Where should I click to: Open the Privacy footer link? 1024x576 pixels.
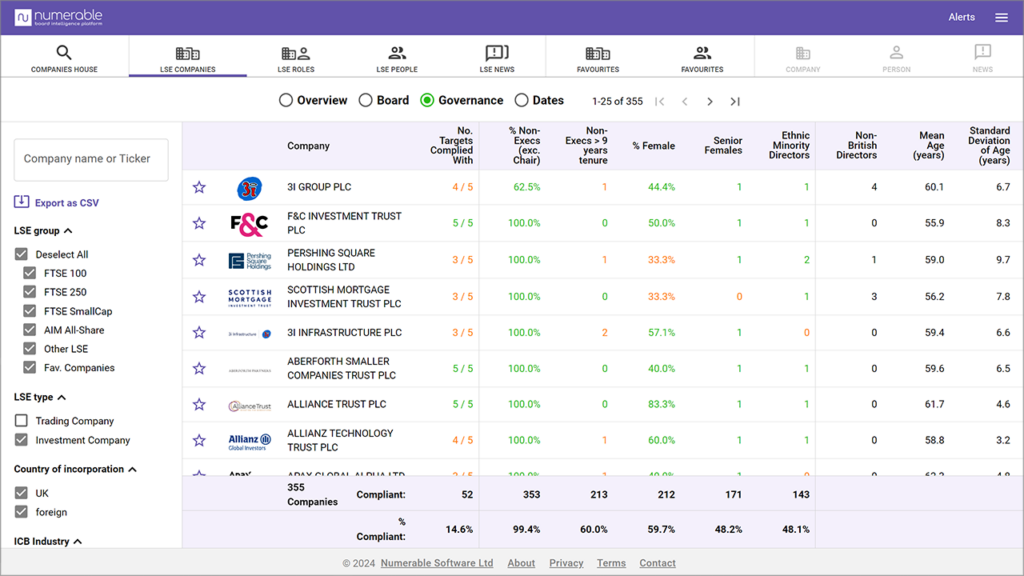click(566, 563)
